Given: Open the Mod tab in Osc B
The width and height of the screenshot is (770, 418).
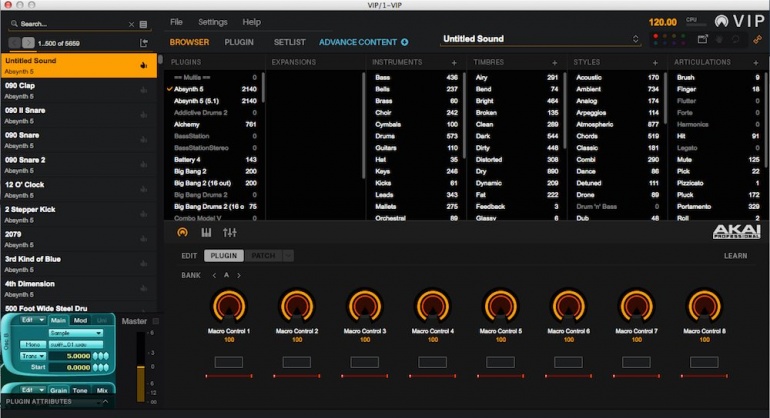Looking at the screenshot, I should coord(80,320).
